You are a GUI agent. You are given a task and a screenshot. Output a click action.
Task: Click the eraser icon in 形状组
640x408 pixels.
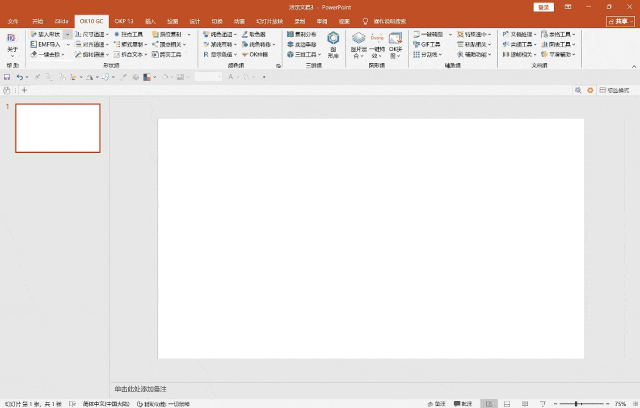pos(33,54)
